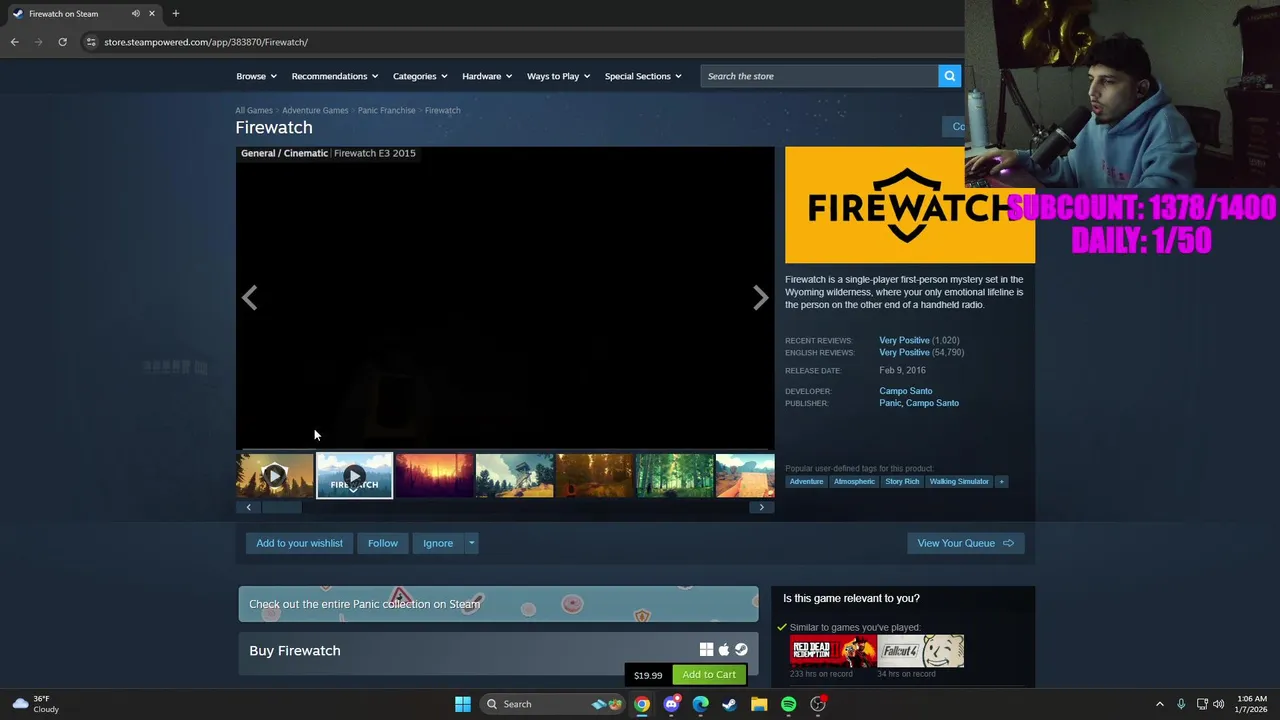
Task: Show hidden system tray icons
Action: 1160,704
